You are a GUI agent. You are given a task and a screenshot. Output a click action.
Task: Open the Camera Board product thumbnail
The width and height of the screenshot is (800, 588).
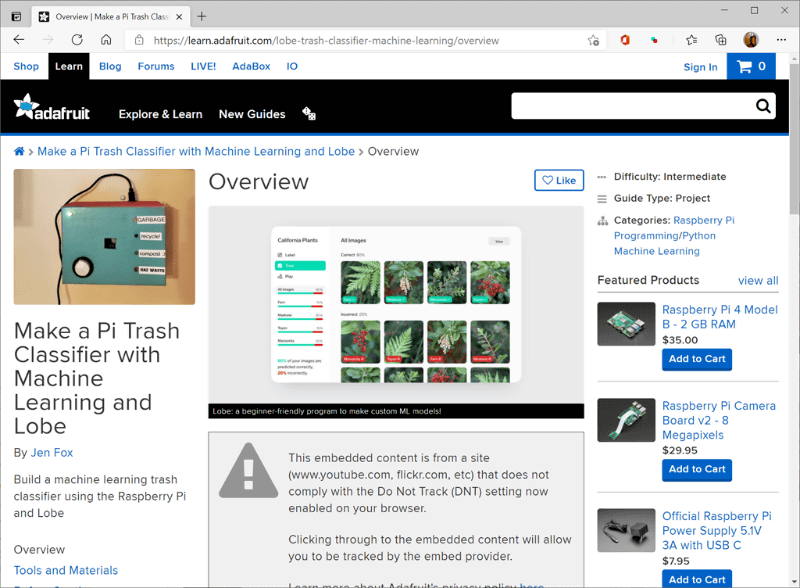626,420
